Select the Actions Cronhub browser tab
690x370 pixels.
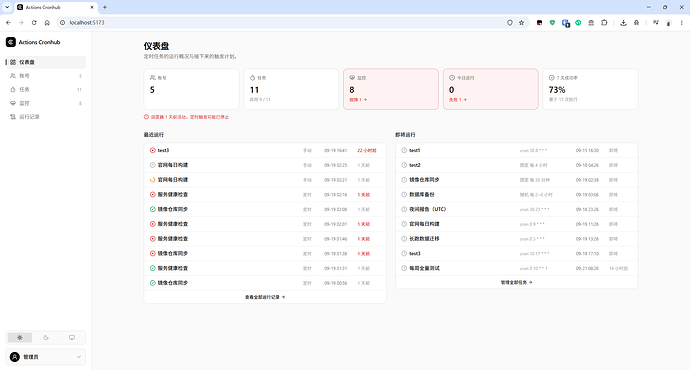tap(55, 7)
